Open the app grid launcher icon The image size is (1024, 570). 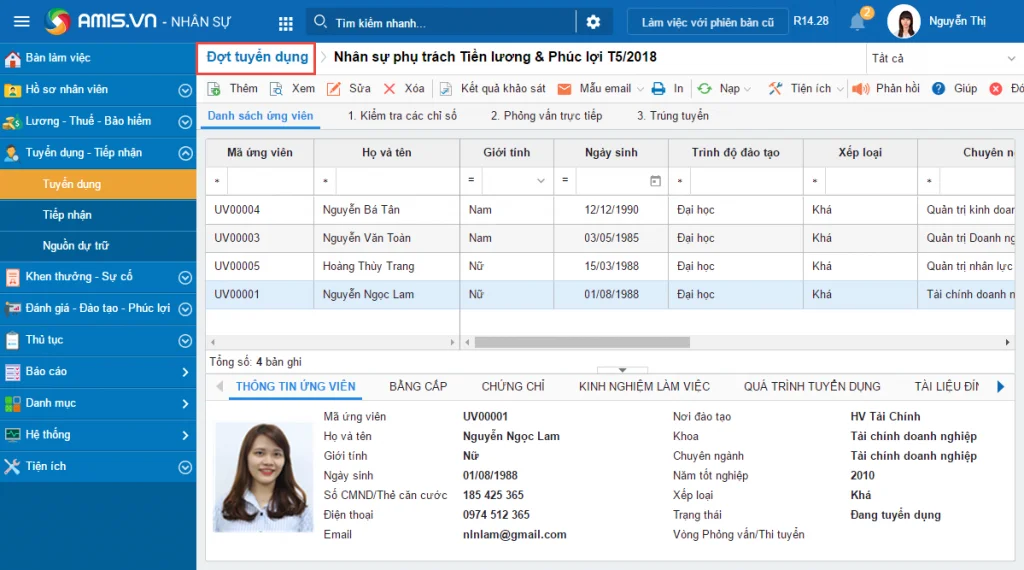[x=286, y=22]
